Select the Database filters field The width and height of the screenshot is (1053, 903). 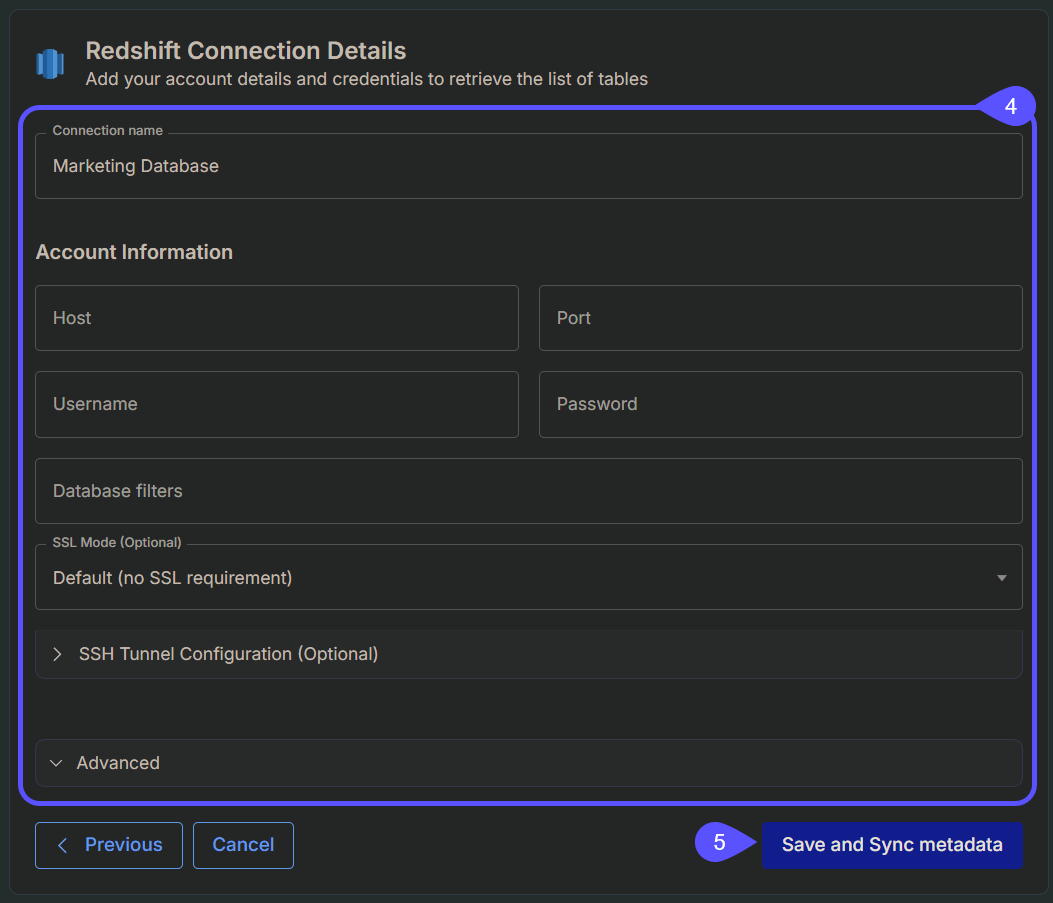tap(529, 491)
